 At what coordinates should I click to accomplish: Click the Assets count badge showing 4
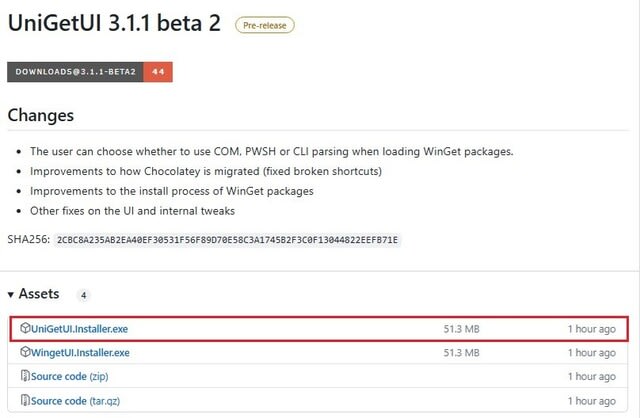(x=84, y=296)
